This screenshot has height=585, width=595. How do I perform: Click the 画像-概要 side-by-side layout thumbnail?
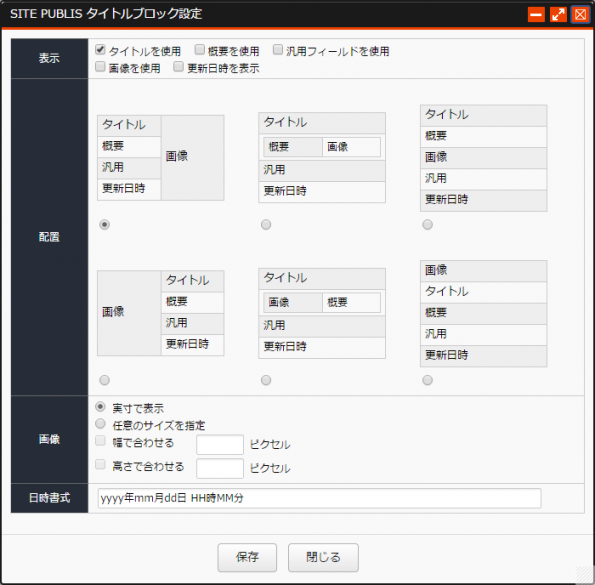[x=322, y=313]
